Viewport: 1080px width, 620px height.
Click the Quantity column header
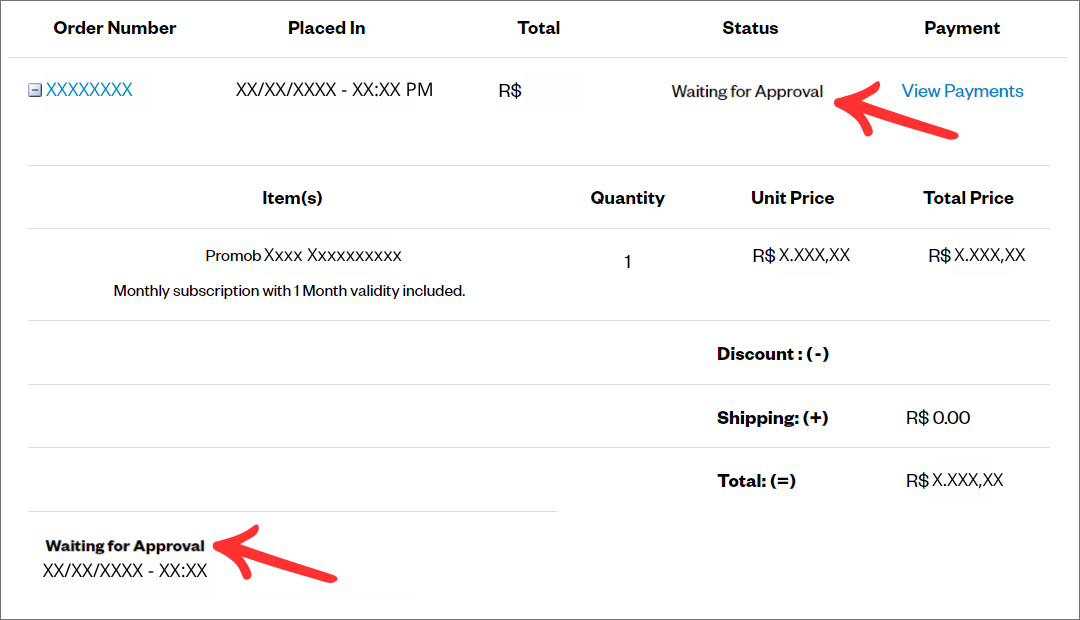pos(627,198)
